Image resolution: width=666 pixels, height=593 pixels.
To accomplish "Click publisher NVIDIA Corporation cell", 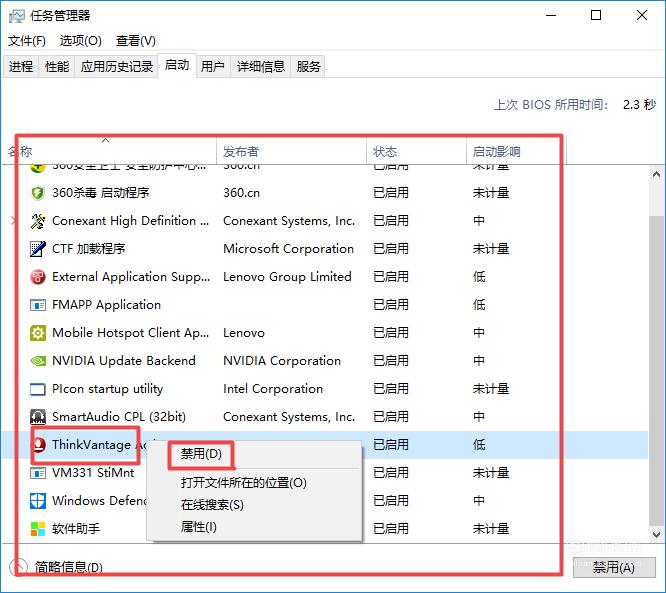I will point(282,361).
